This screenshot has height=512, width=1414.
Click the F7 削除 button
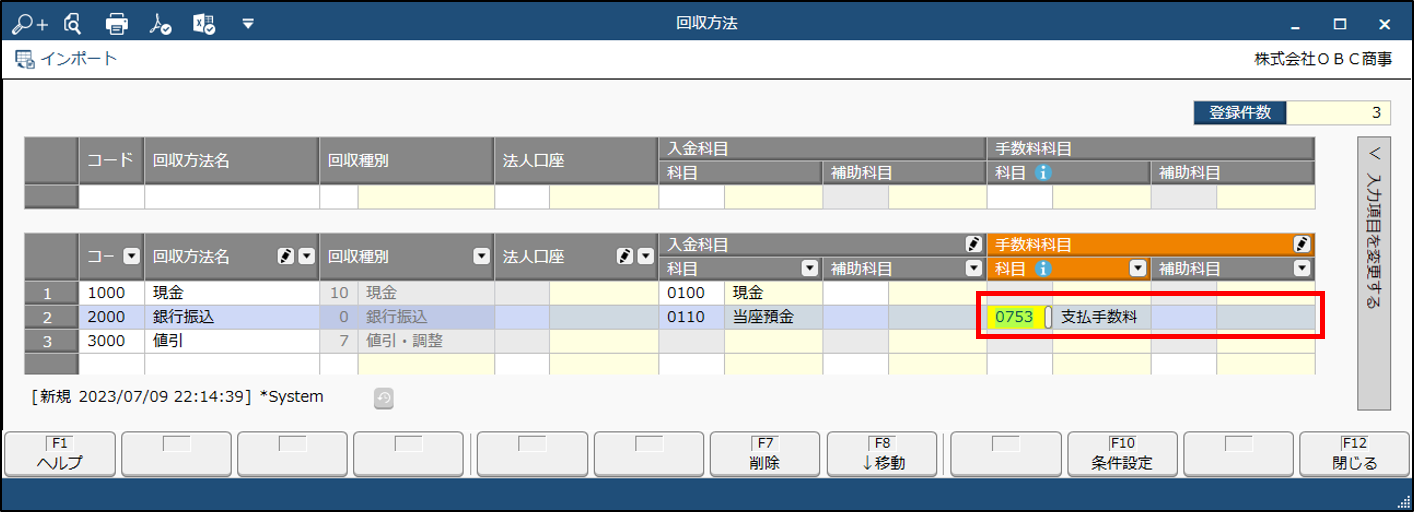click(x=764, y=454)
